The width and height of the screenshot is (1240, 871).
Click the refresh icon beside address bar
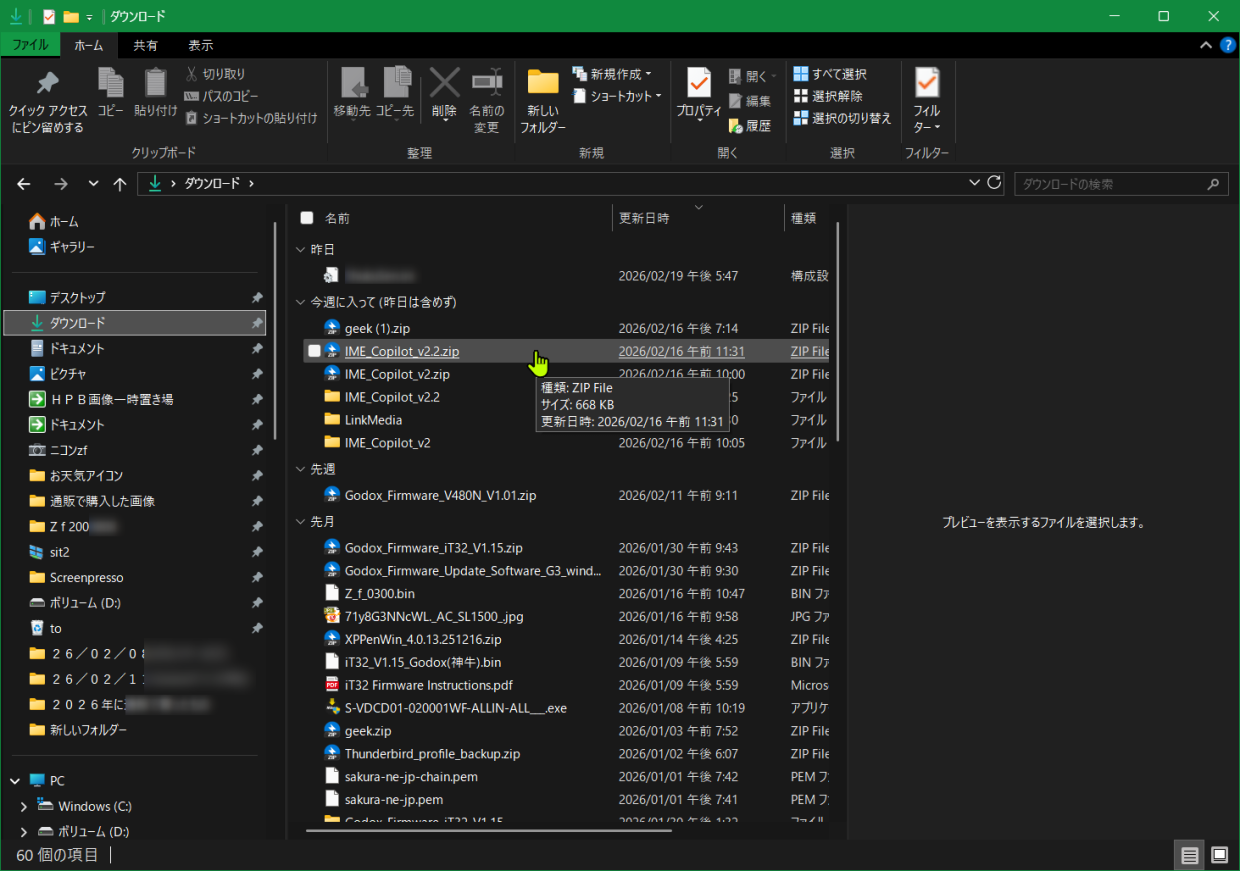[994, 183]
